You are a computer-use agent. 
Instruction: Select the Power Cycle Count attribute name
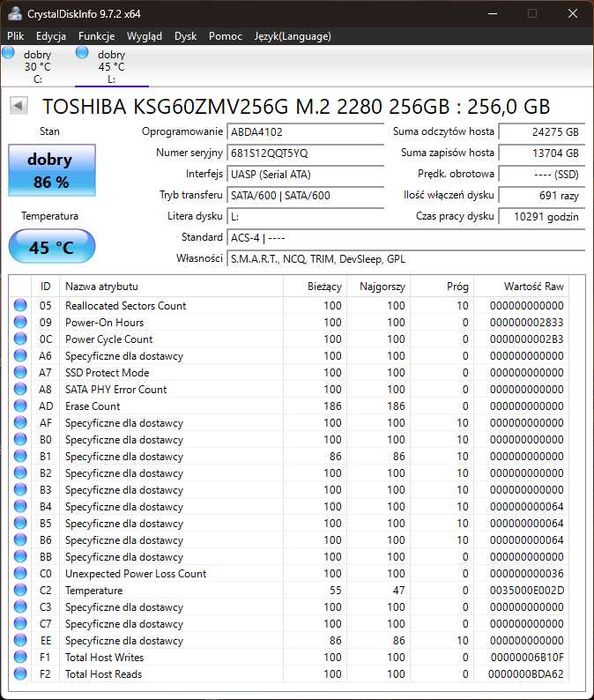(x=109, y=339)
